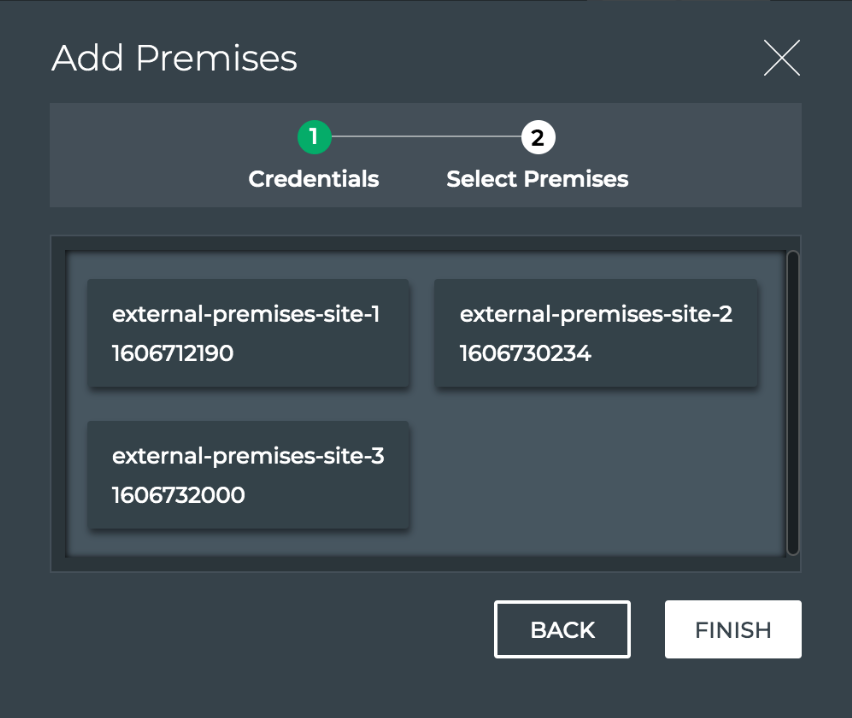The image size is (852, 718).
Task: Click the line connecting steps 1 and 2
Action: 425,137
